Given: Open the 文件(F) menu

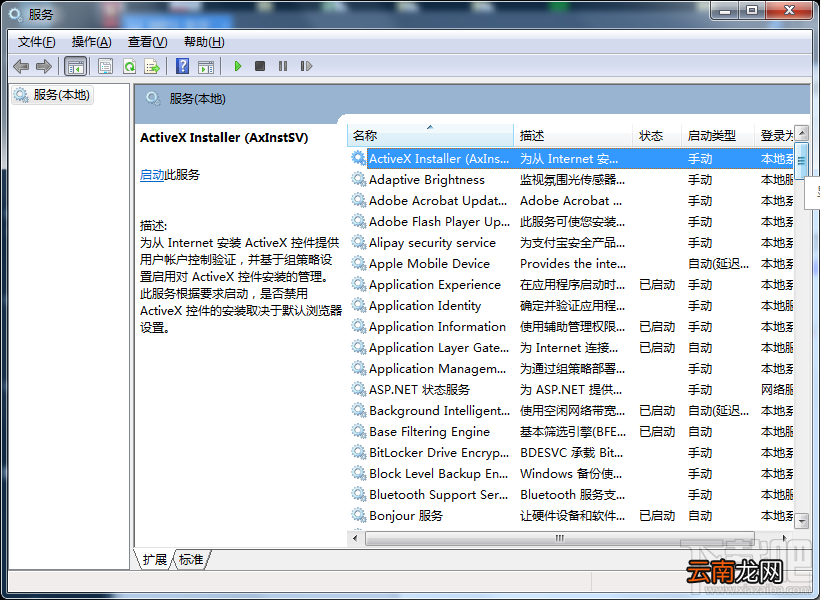Looking at the screenshot, I should tap(36, 42).
